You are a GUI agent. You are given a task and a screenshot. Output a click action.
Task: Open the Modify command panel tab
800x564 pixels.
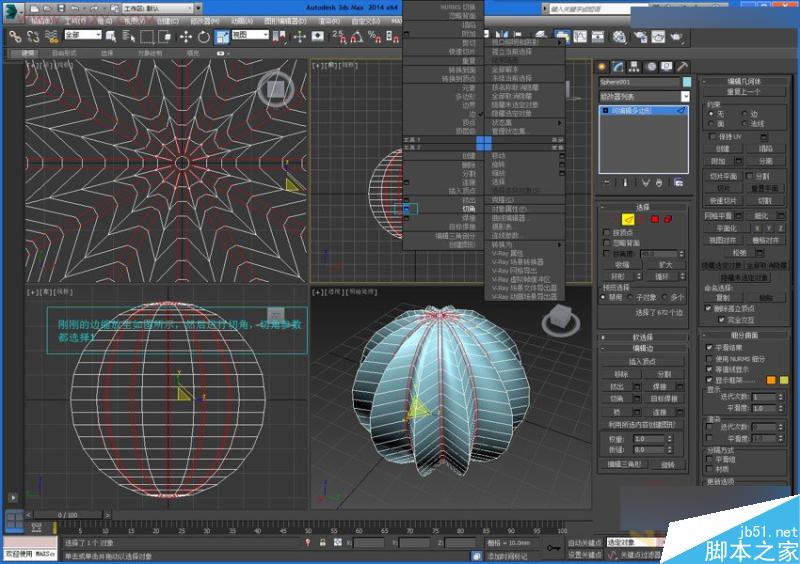pyautogui.click(x=618, y=66)
